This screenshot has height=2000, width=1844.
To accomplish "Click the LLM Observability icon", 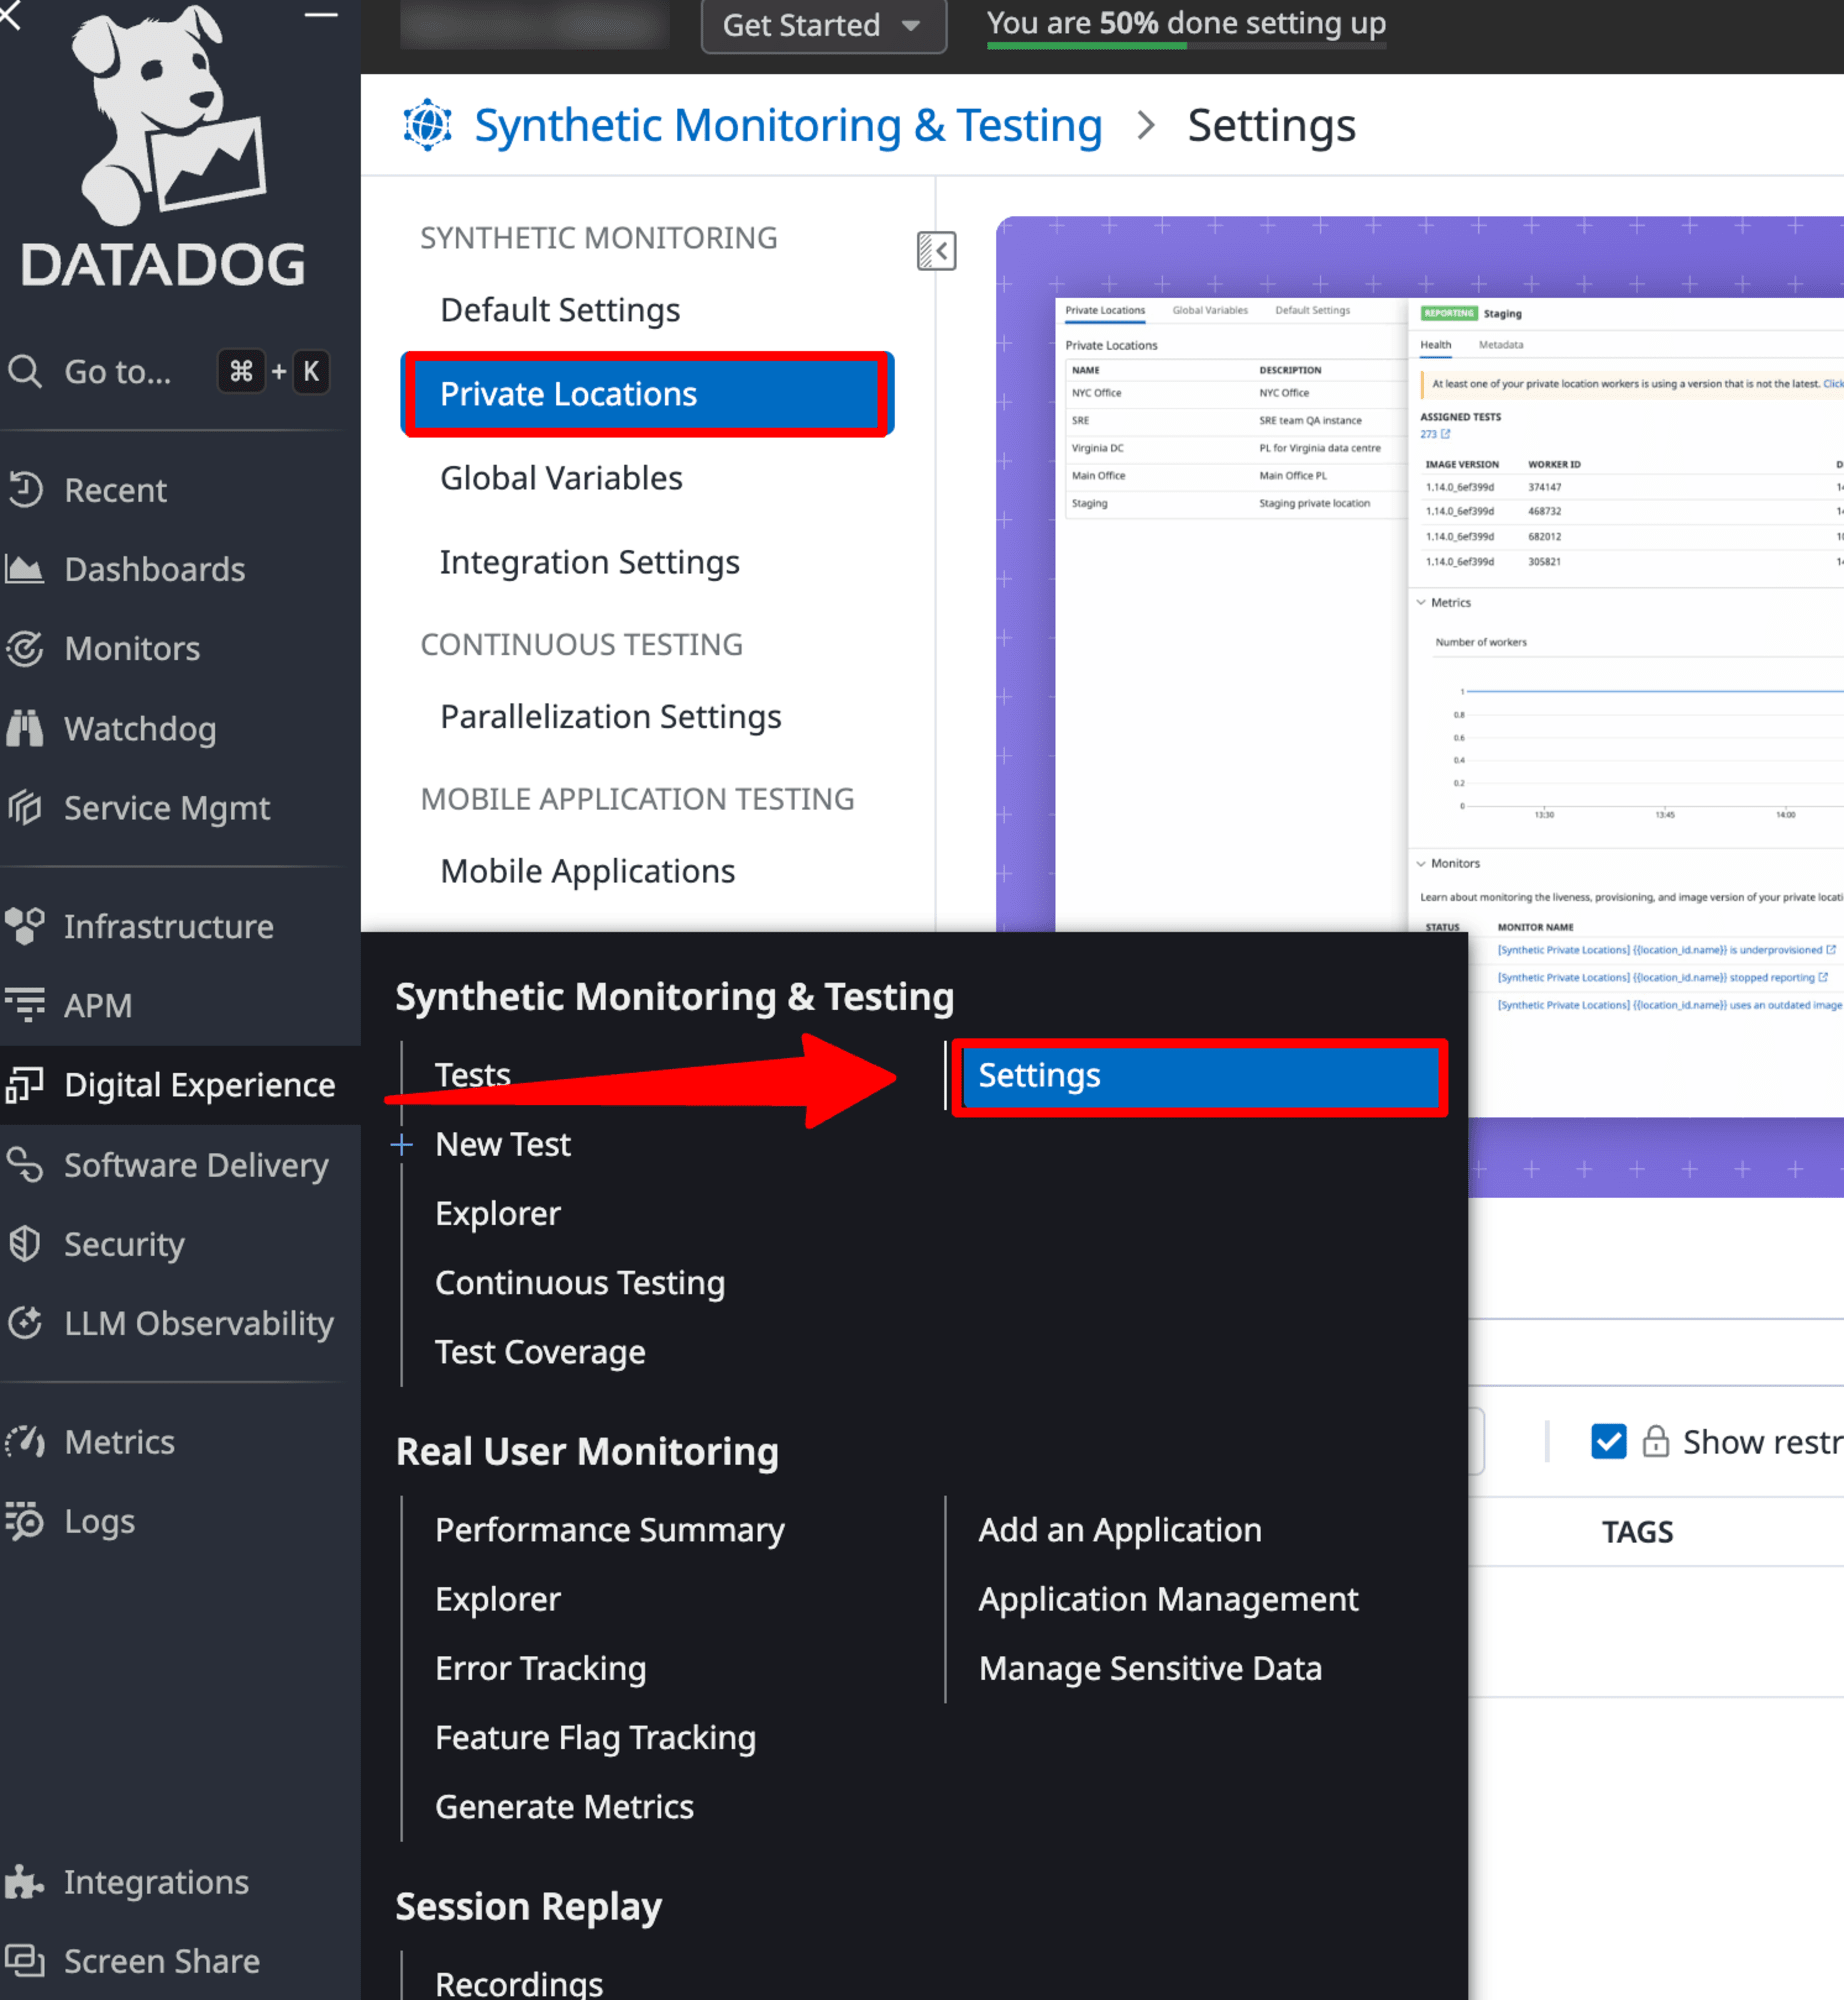I will pos(25,1323).
